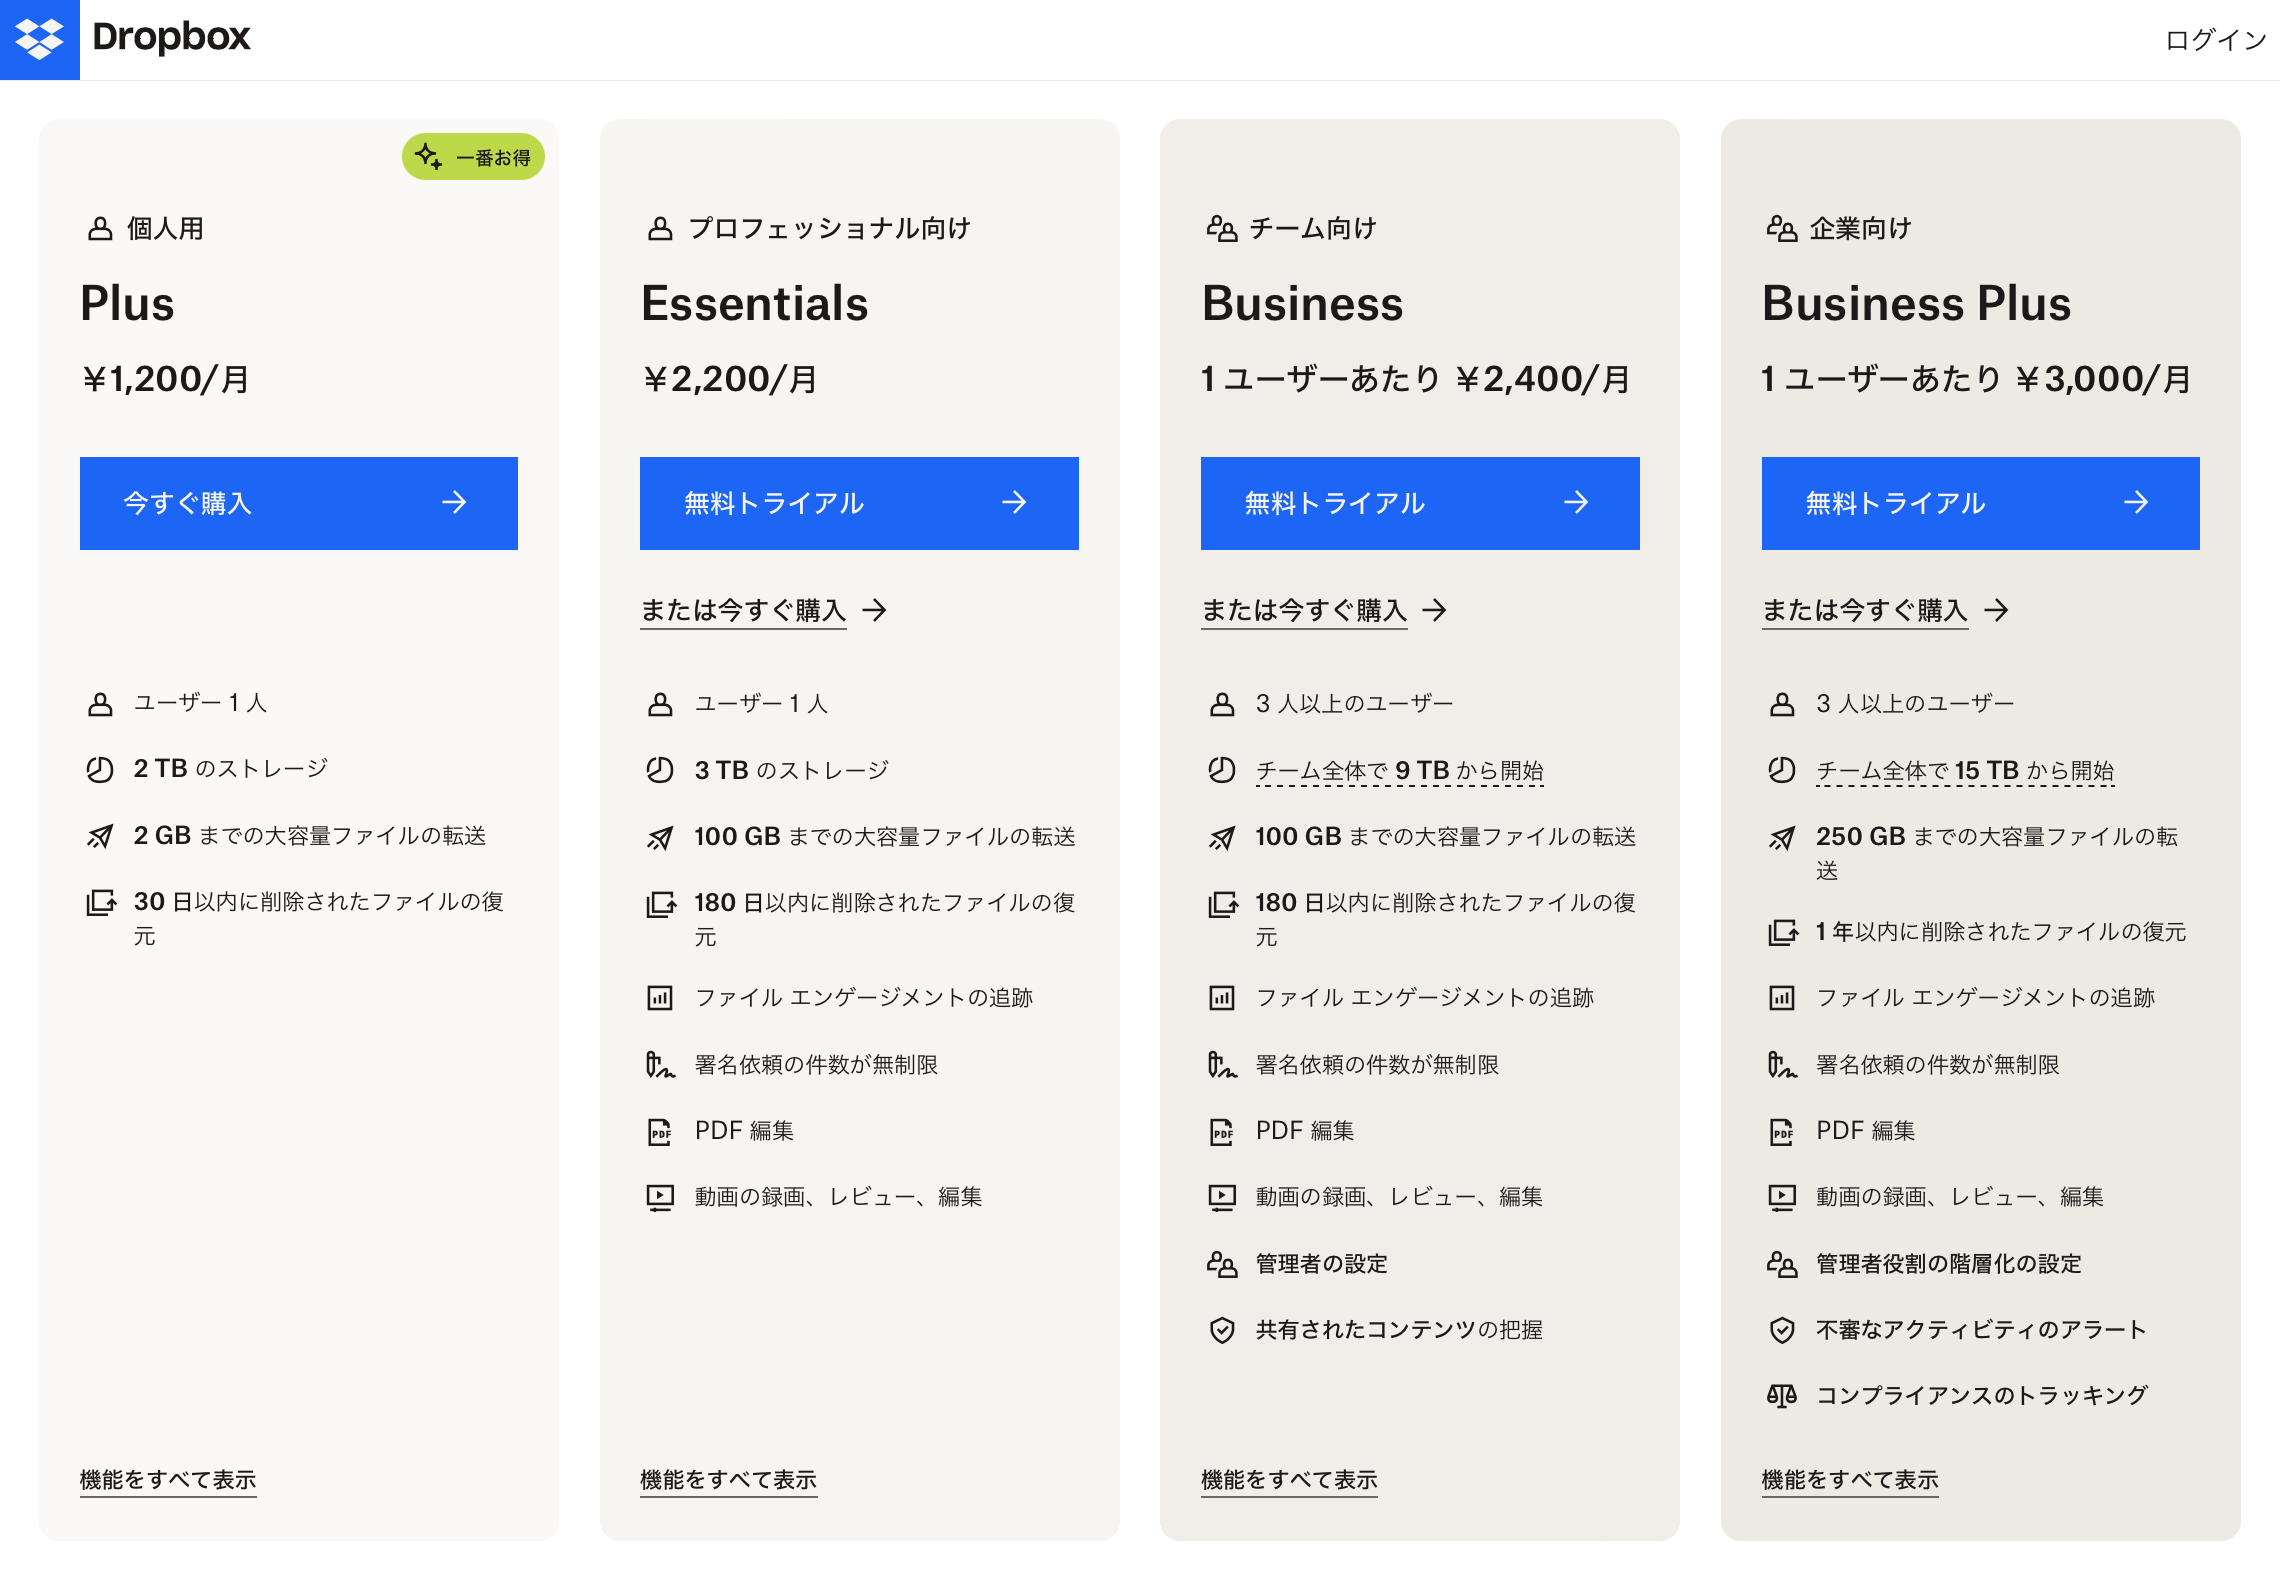Click the video icon in Essentials 動画の録画 row
2280x1592 pixels.
[x=660, y=1198]
